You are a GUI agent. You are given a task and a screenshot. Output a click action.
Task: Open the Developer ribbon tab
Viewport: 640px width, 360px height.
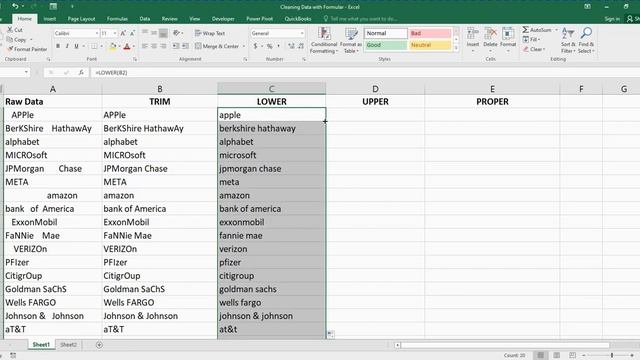coord(223,19)
